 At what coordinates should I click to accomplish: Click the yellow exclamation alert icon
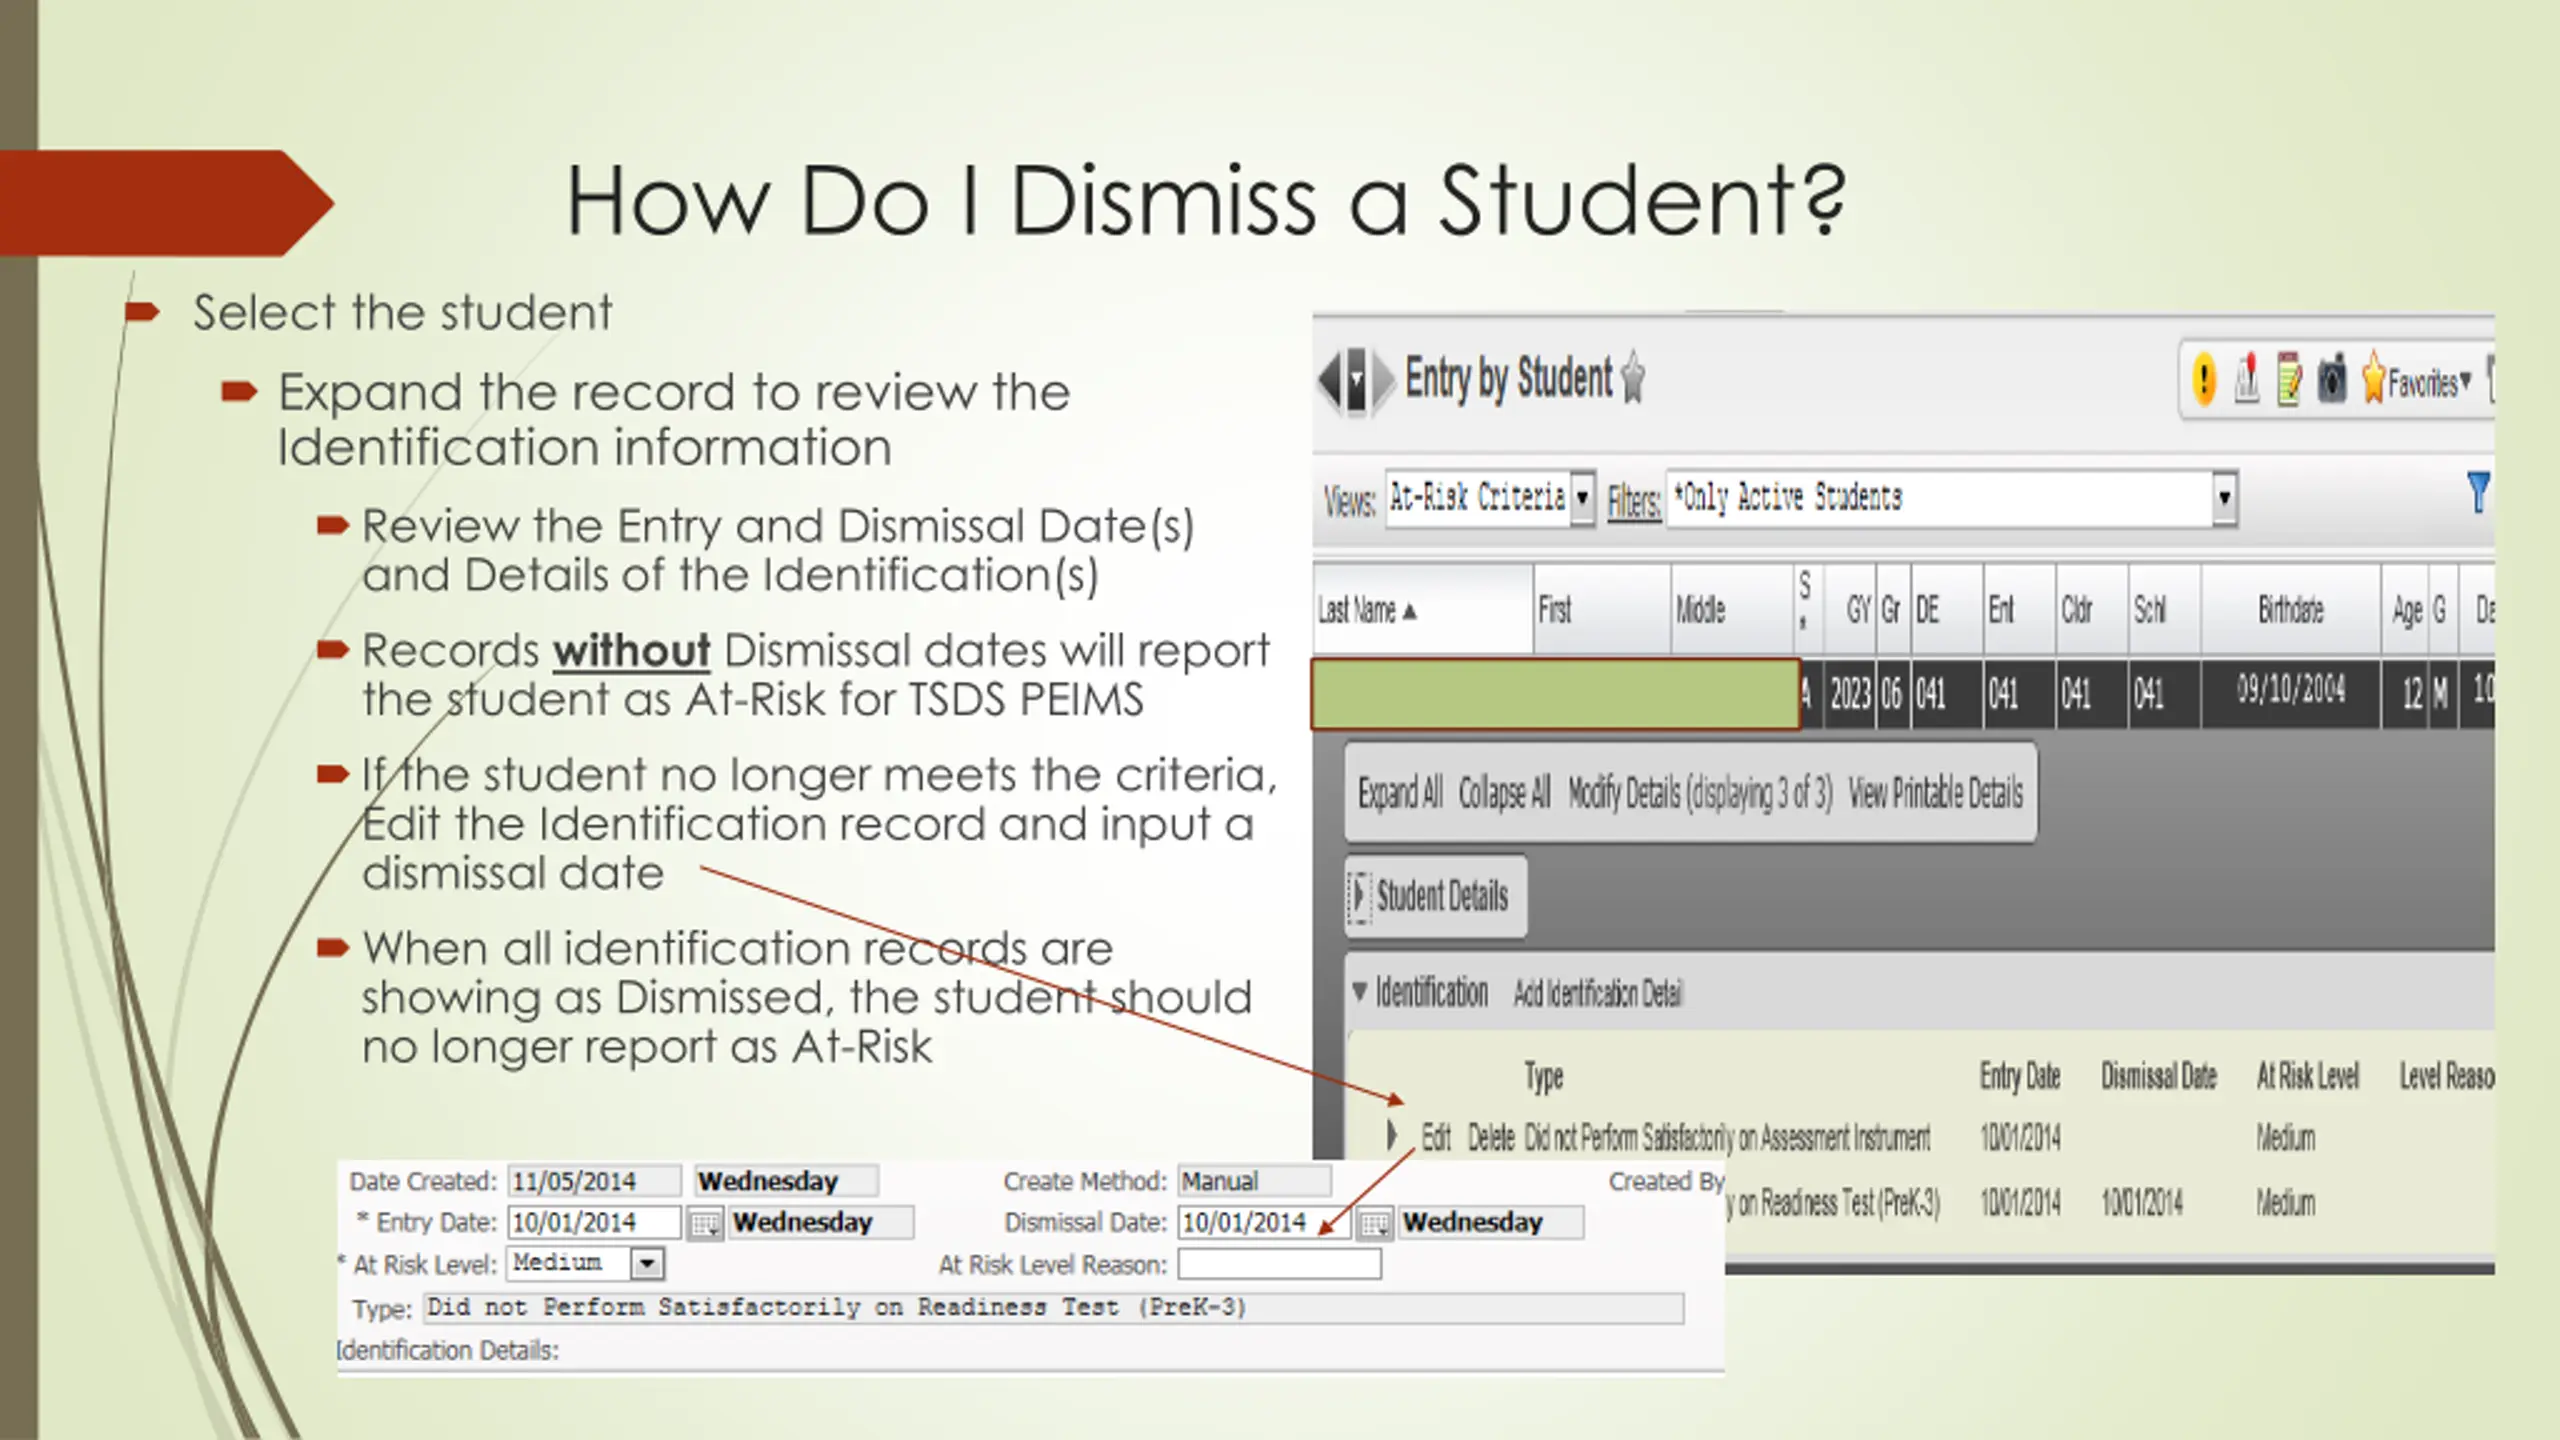2204,380
